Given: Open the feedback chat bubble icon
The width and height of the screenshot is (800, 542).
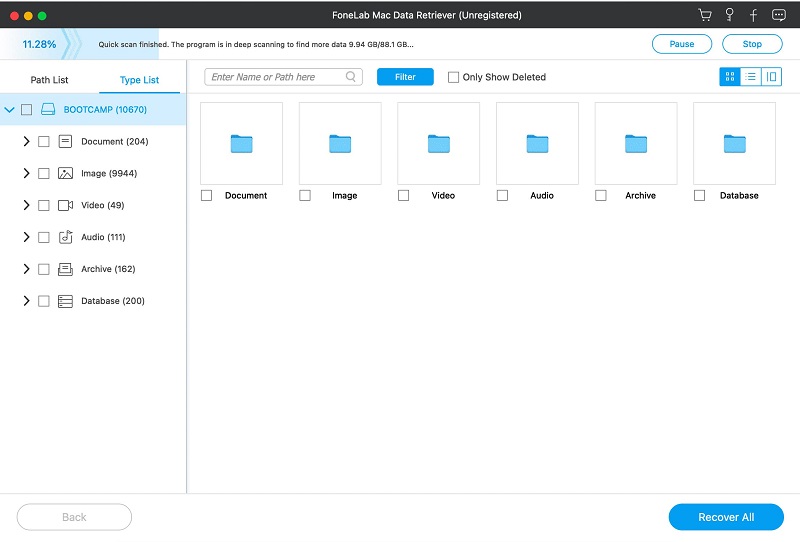Looking at the screenshot, I should pos(779,15).
